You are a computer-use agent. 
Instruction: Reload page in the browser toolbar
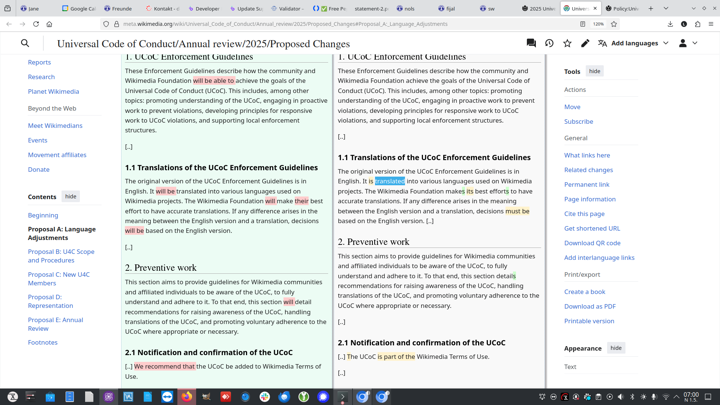click(x=36, y=24)
